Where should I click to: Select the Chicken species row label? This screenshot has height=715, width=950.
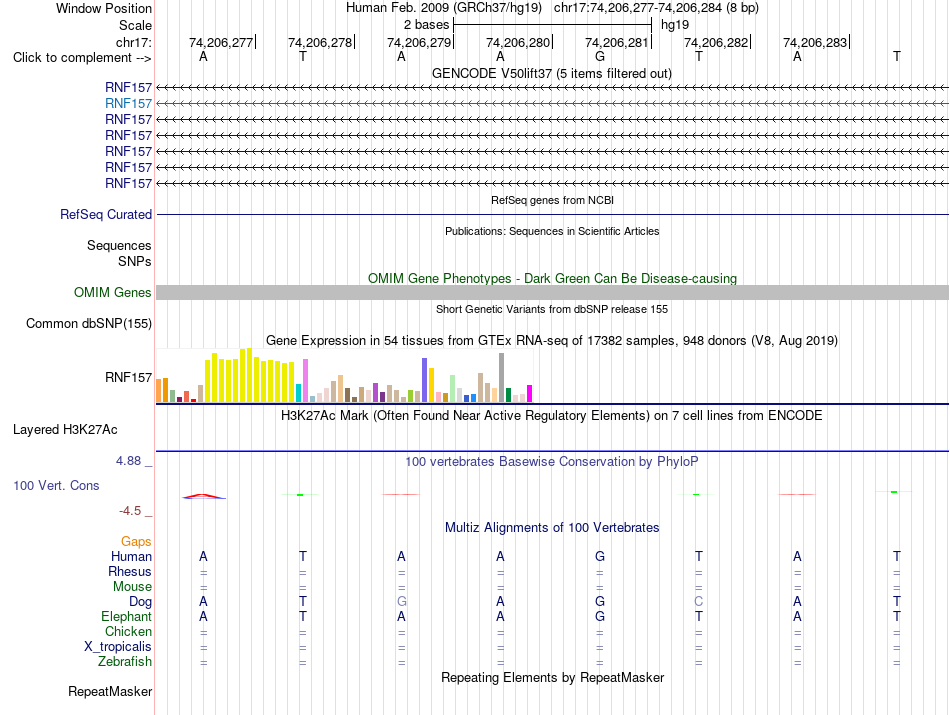pos(128,631)
